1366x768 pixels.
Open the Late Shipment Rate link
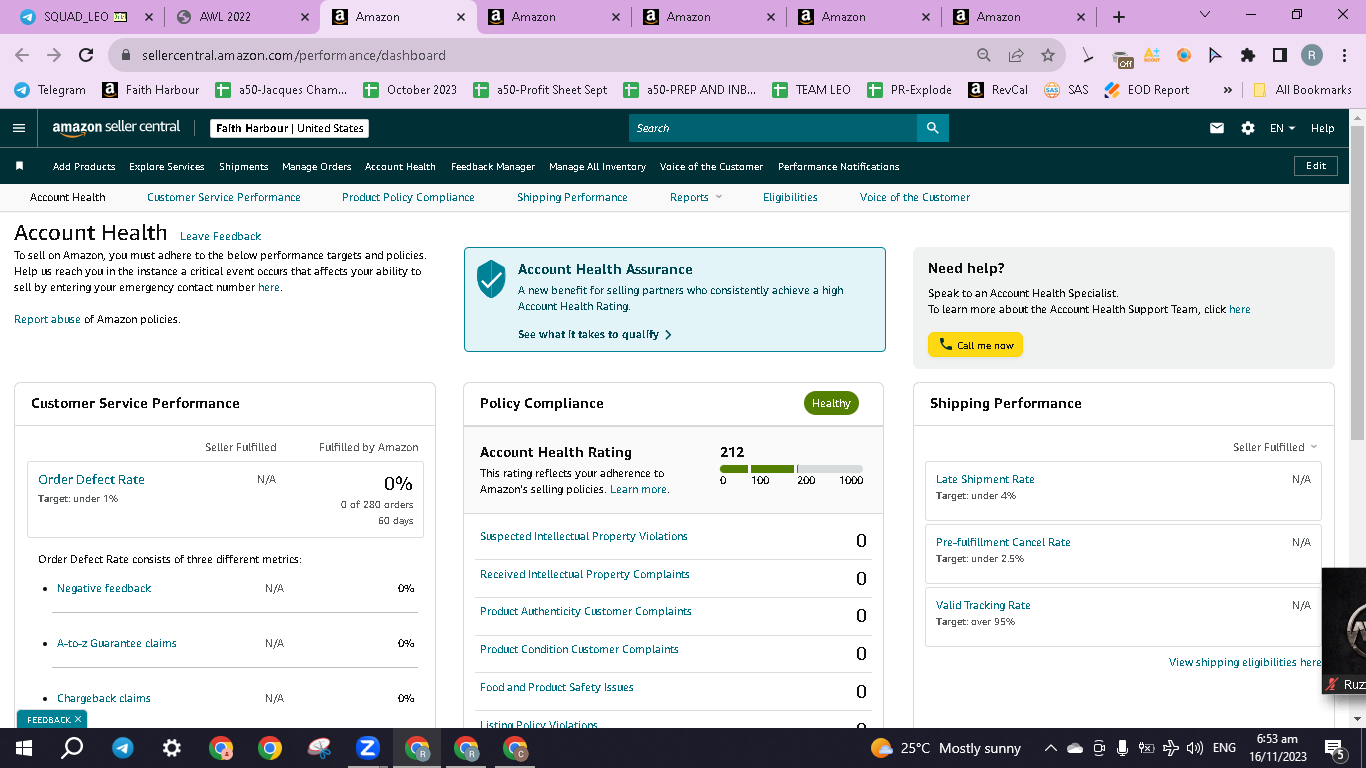(985, 479)
